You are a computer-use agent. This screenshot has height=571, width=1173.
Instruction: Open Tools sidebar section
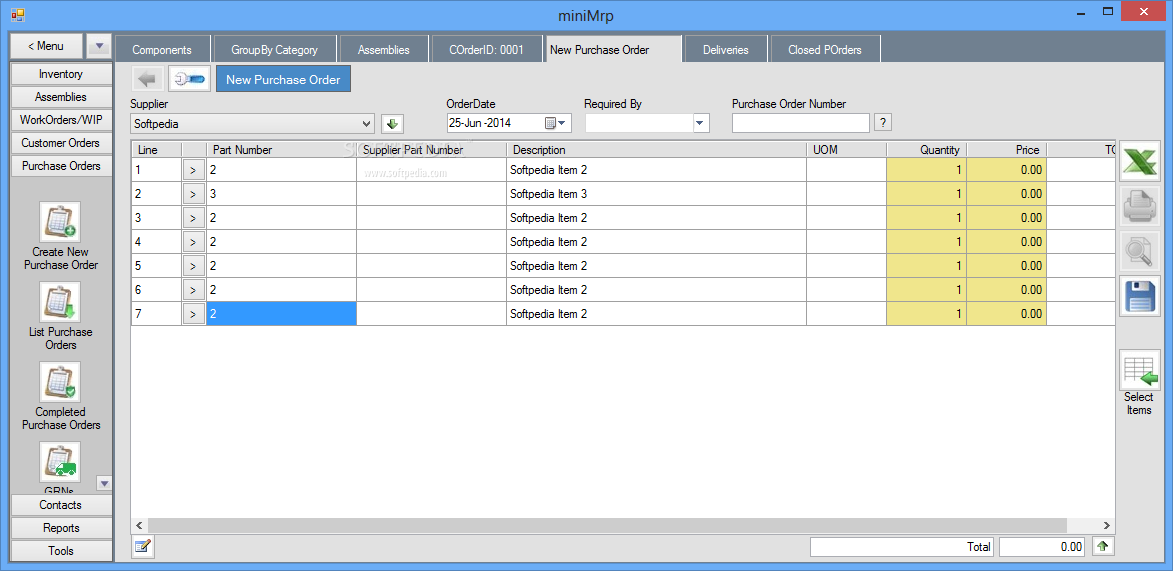tap(61, 551)
